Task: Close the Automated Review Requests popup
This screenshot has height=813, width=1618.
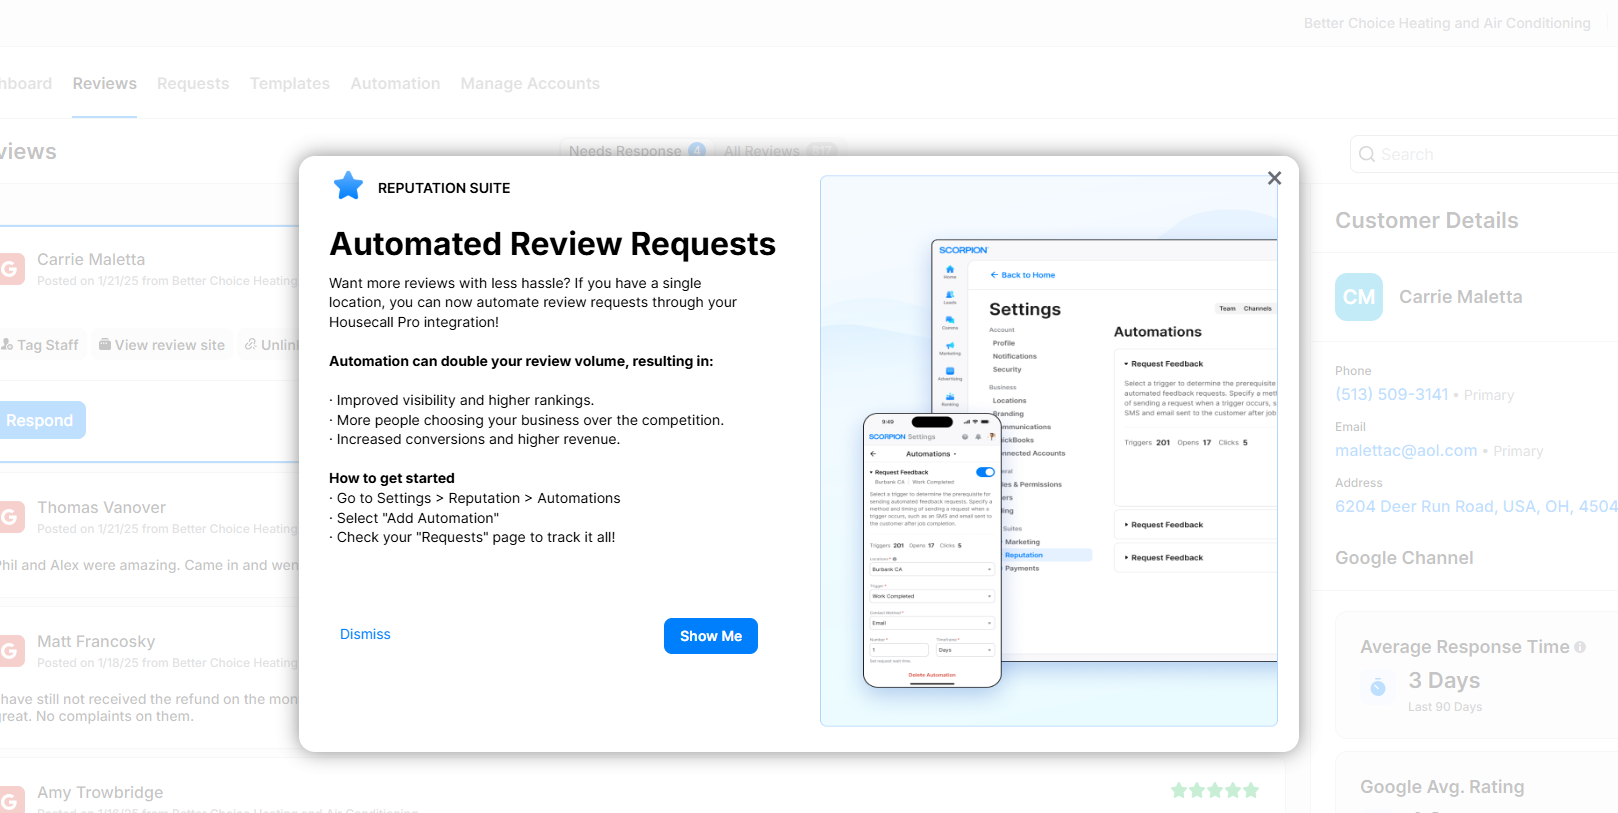Action: pos(1274,178)
